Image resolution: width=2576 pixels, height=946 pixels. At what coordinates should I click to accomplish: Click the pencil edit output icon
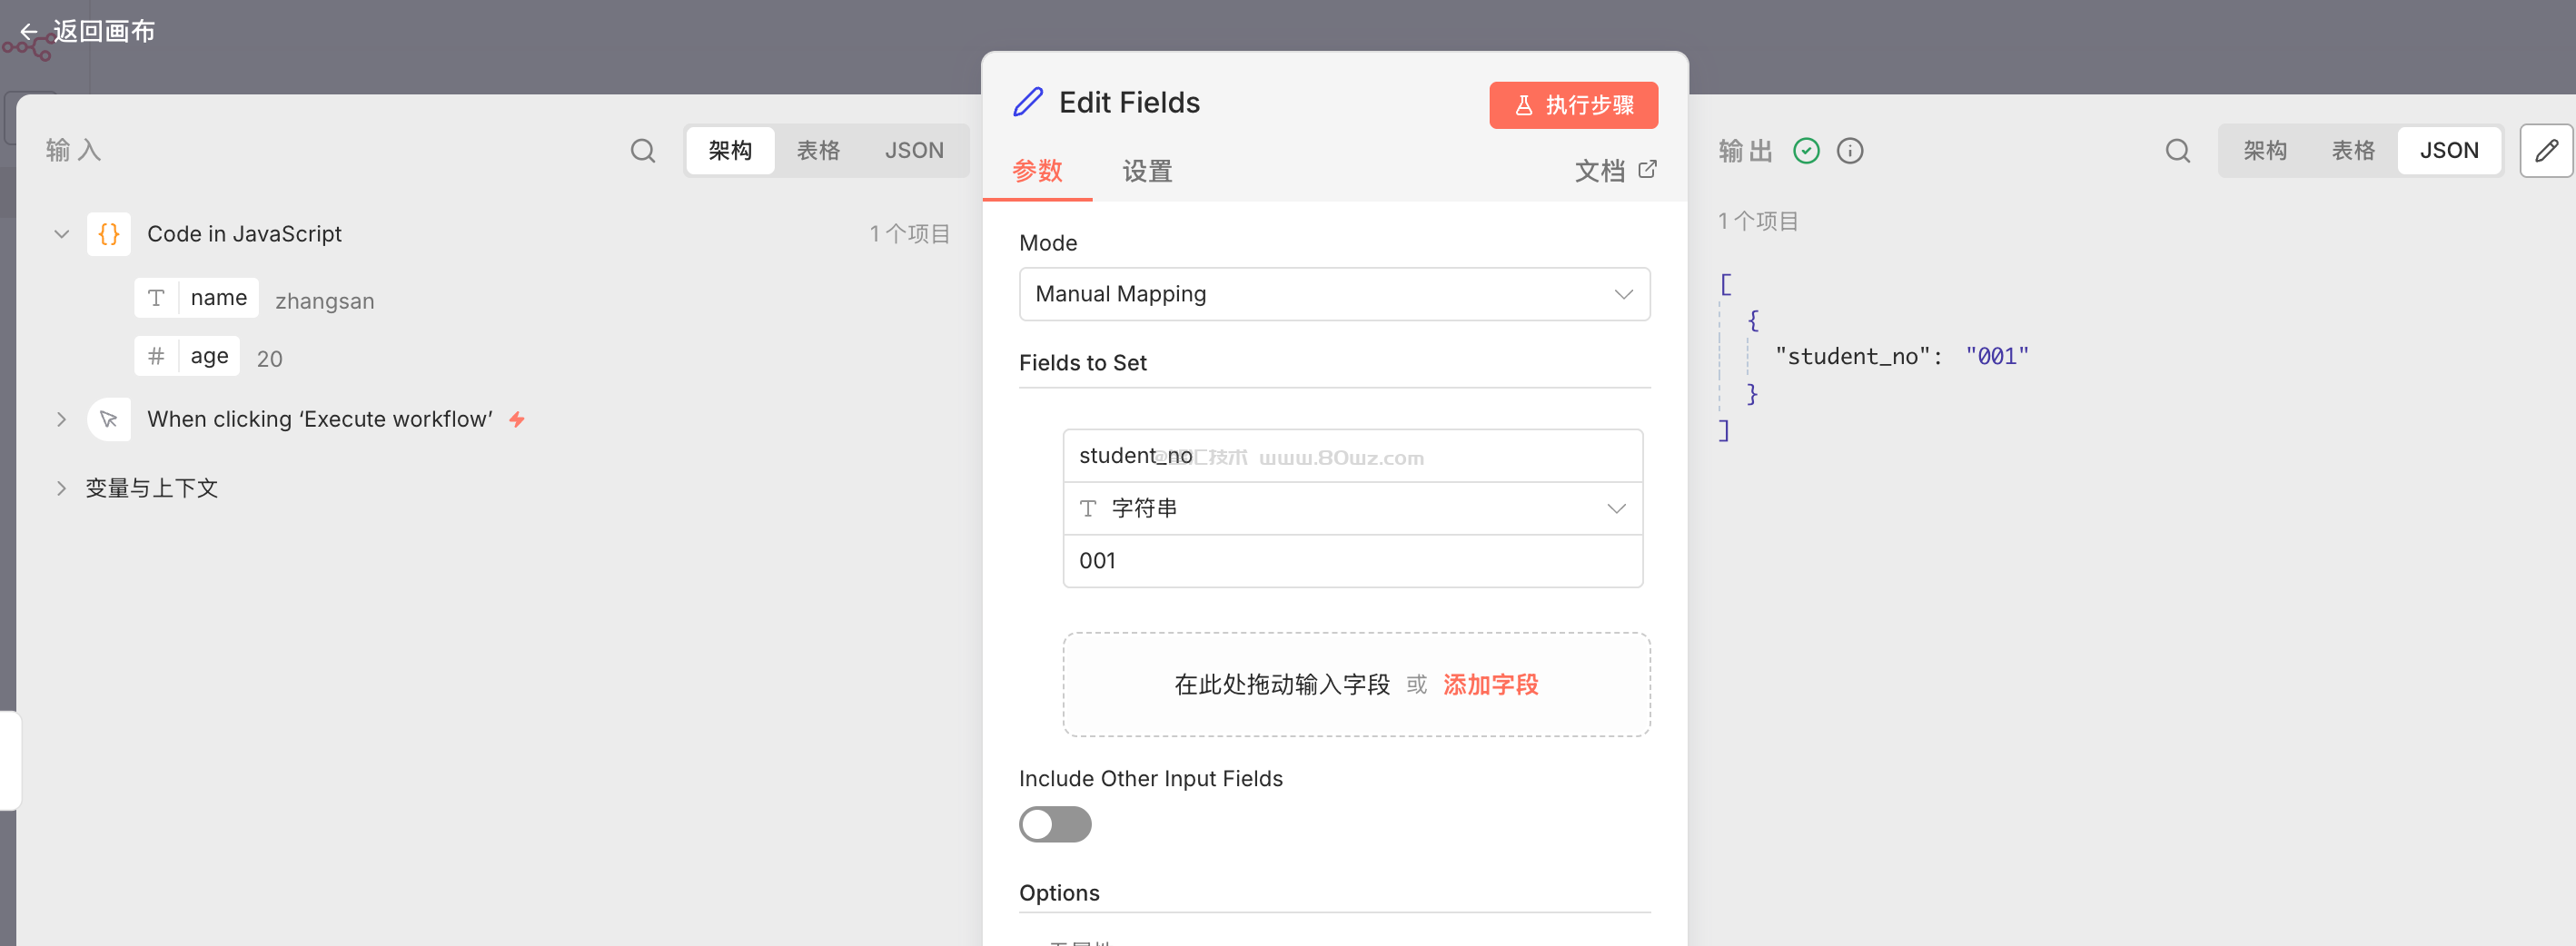point(2545,151)
